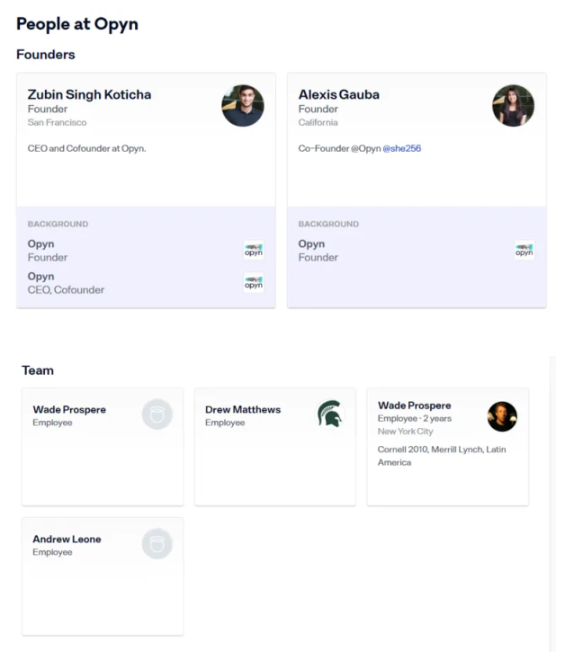
Task: Open the @she256 mention link
Action: click(402, 148)
